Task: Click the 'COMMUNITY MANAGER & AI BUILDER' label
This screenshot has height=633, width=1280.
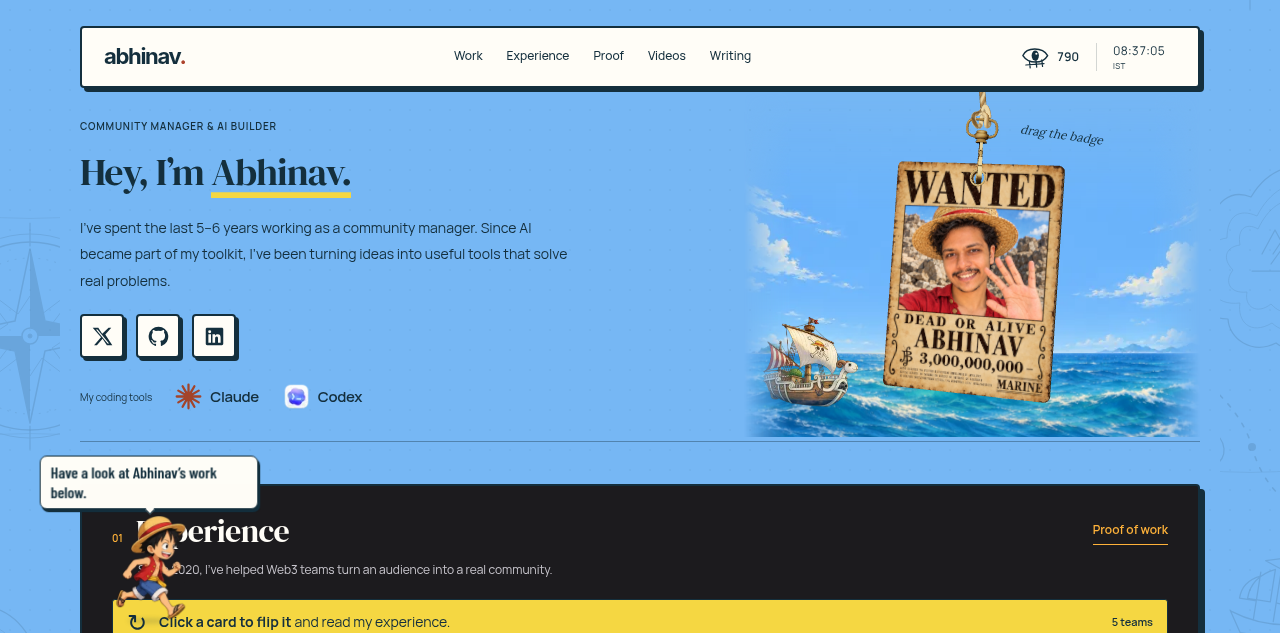Action: point(178,126)
